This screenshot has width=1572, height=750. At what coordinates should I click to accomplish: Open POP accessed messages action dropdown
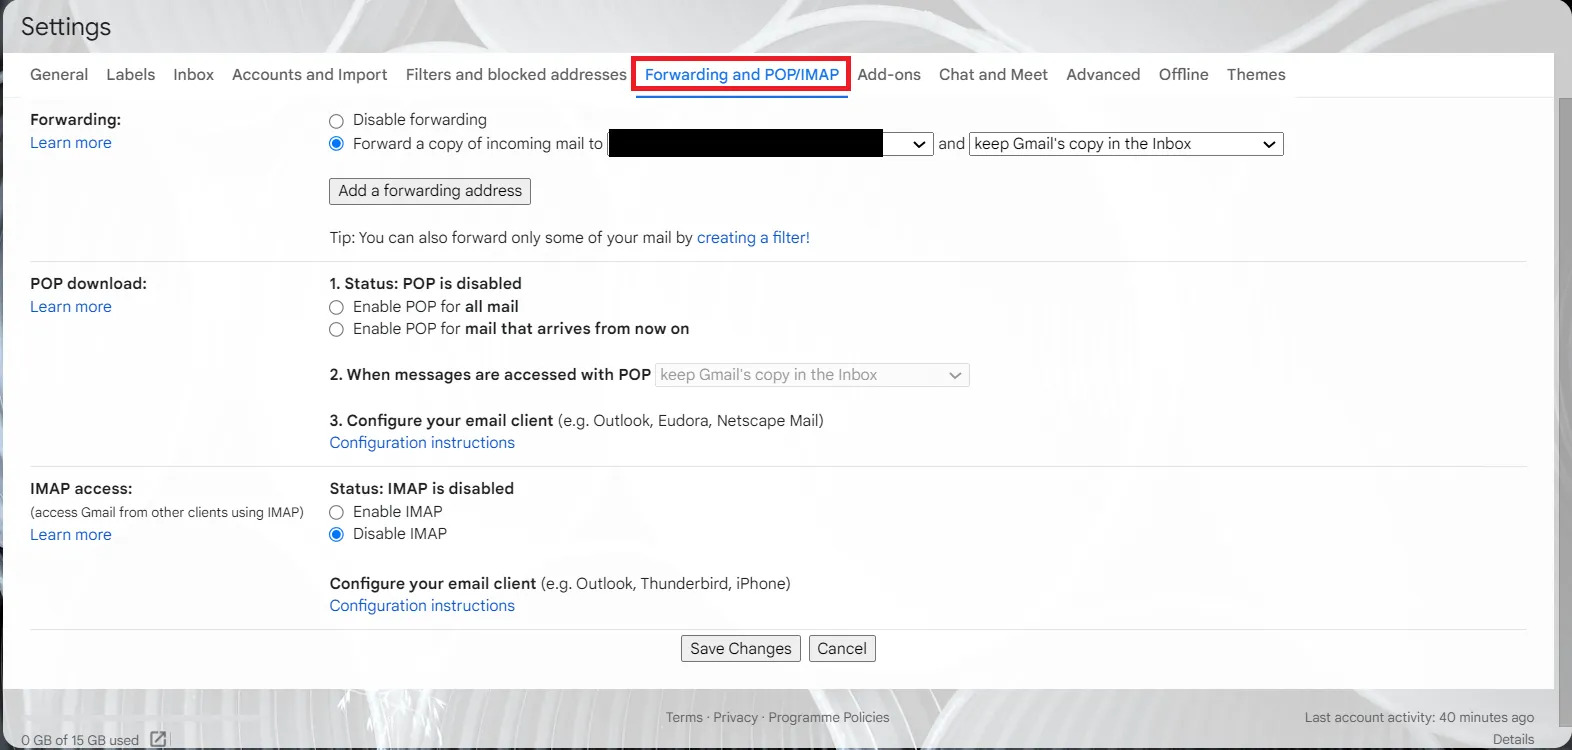pyautogui.click(x=812, y=375)
